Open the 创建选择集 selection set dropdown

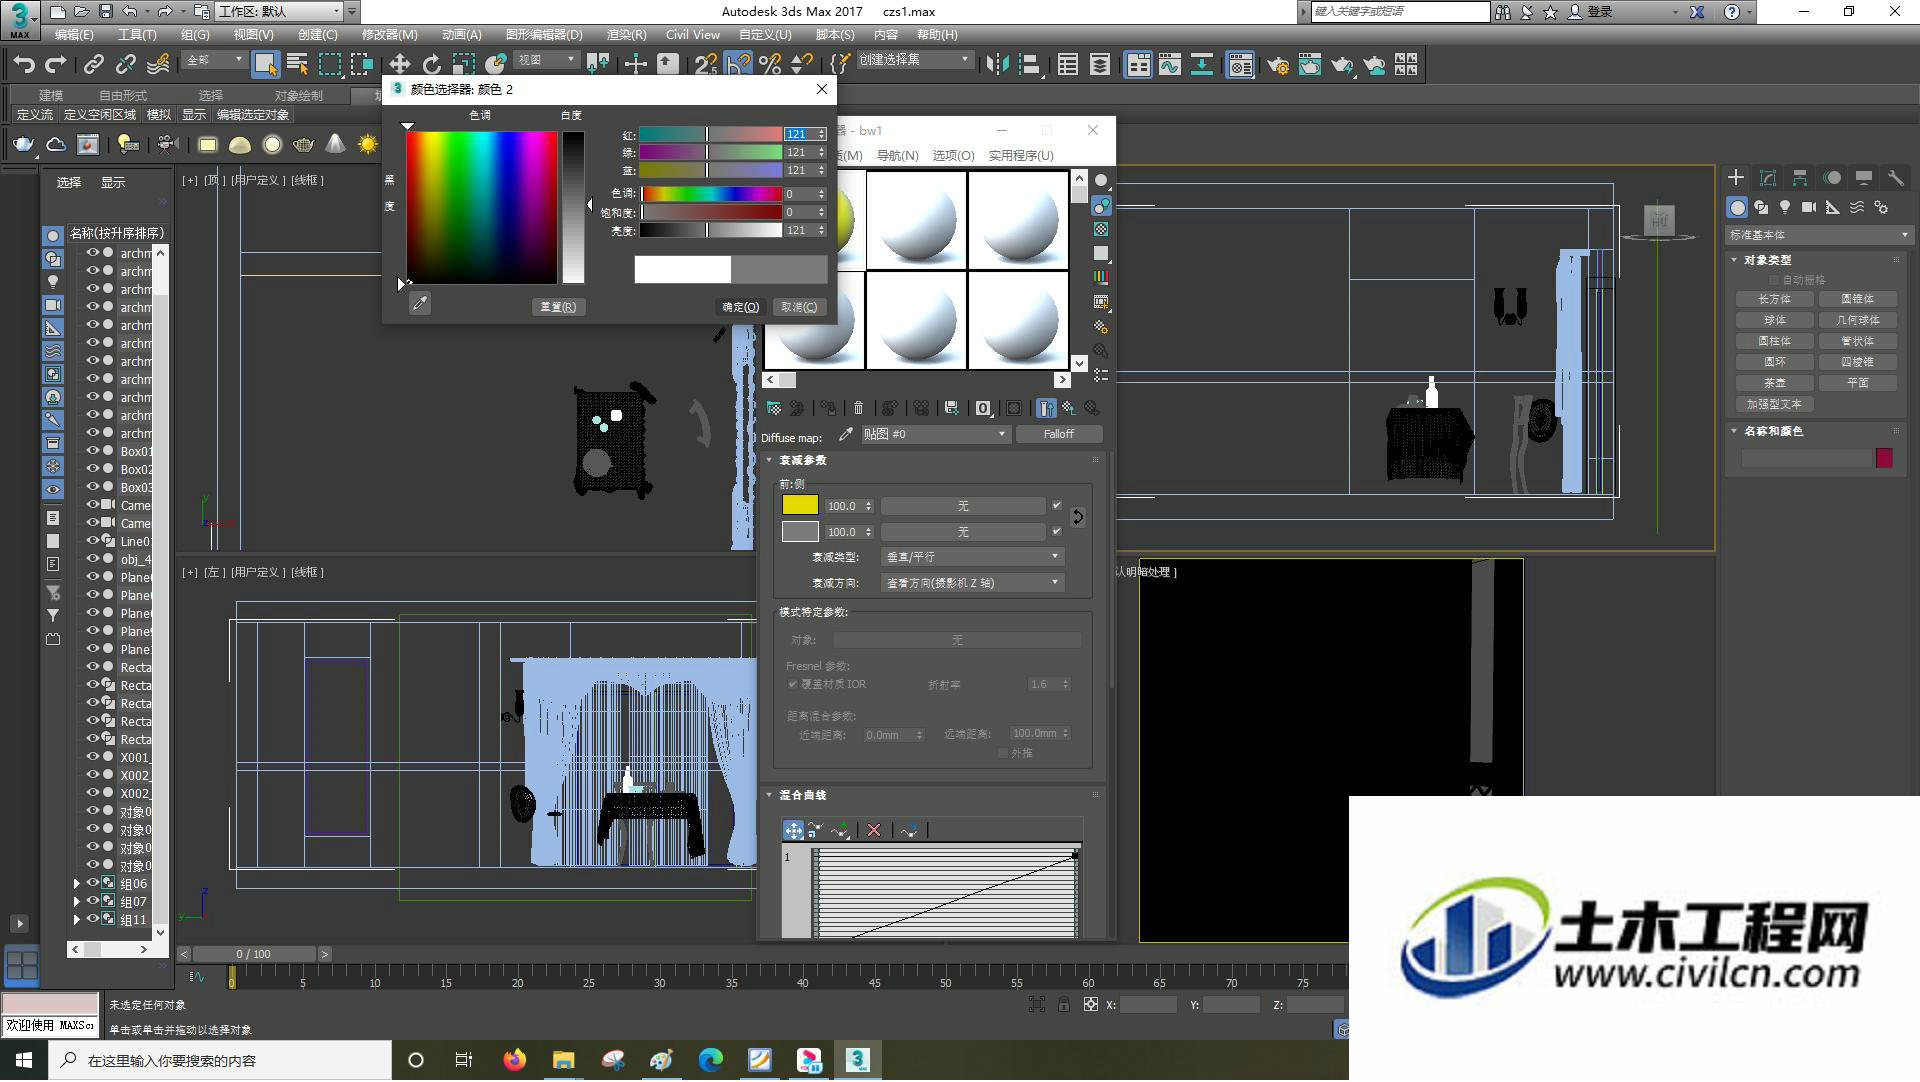click(x=914, y=60)
